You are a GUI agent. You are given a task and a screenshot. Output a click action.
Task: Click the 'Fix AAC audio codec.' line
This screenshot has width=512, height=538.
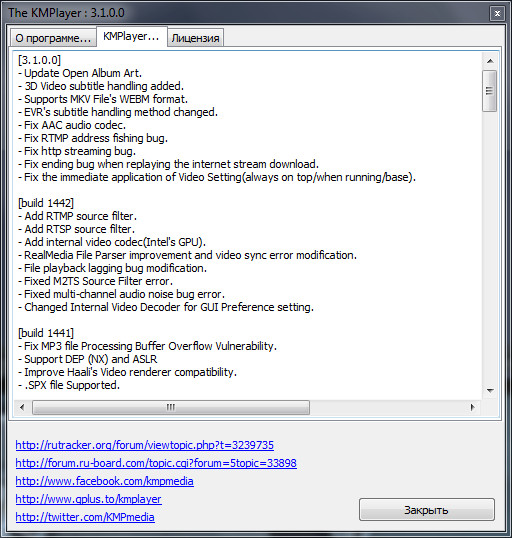click(72, 125)
